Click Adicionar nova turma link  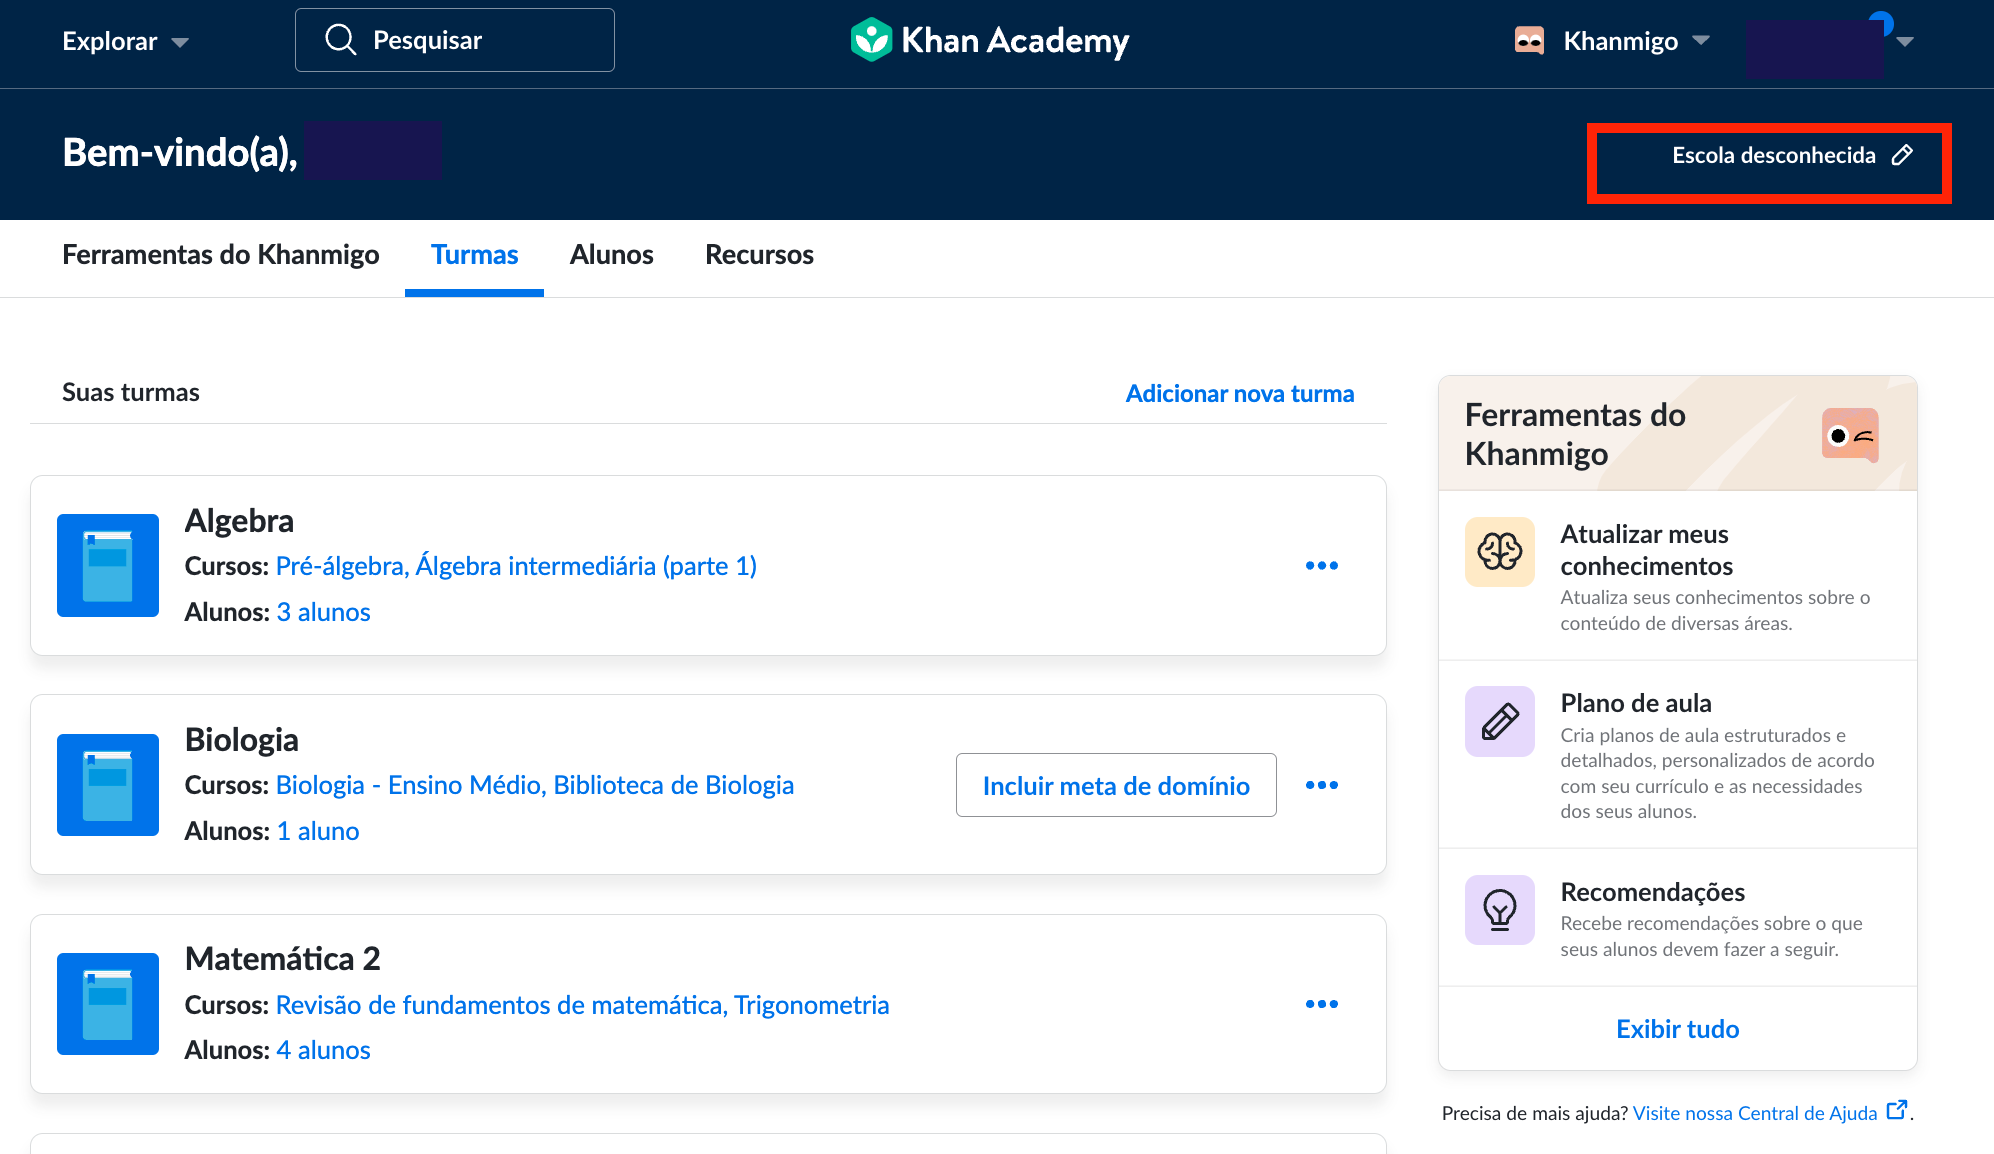[1240, 394]
